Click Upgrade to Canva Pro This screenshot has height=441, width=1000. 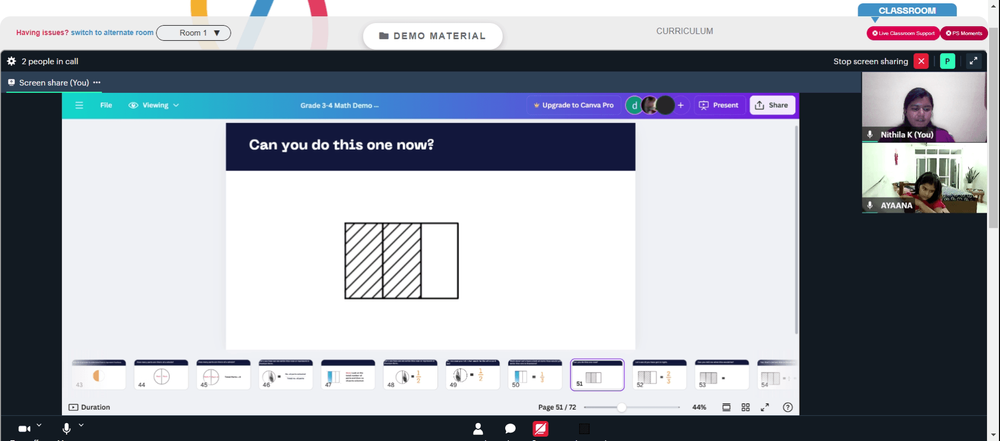click(x=573, y=105)
